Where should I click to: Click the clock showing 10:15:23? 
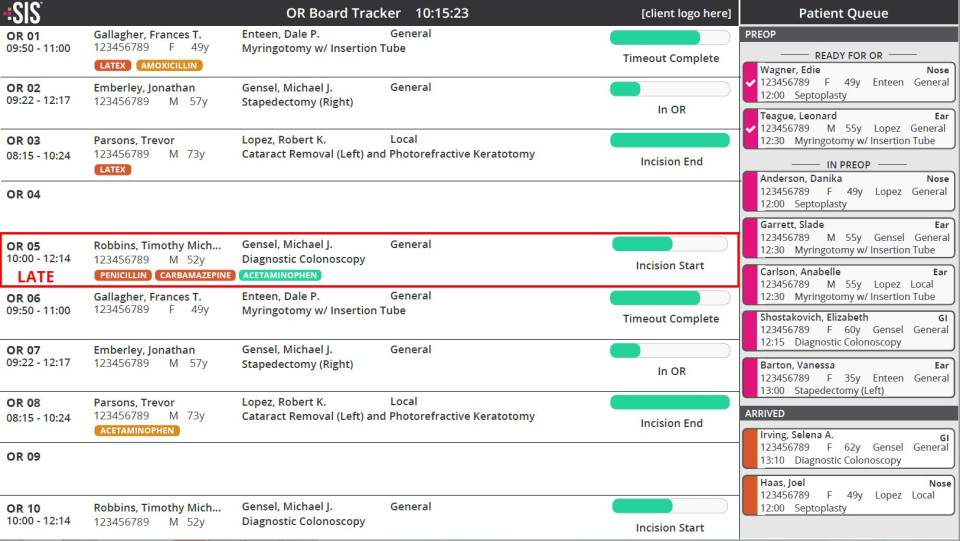(441, 13)
